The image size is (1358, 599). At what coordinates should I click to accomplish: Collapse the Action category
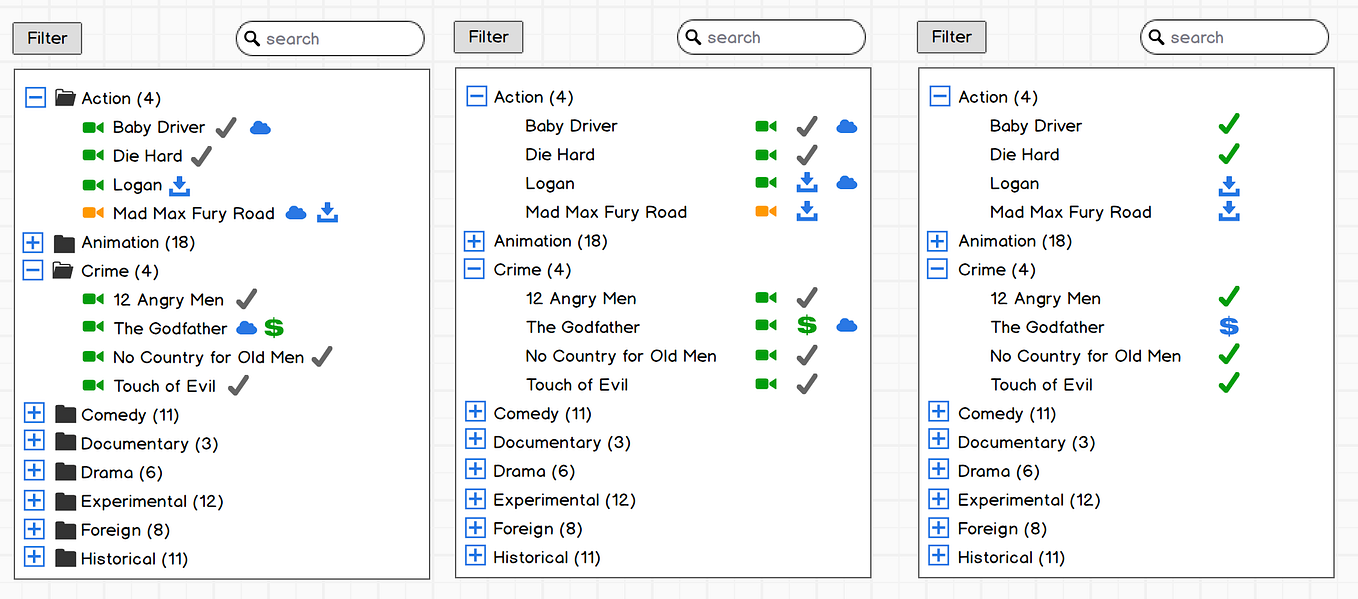[33, 97]
